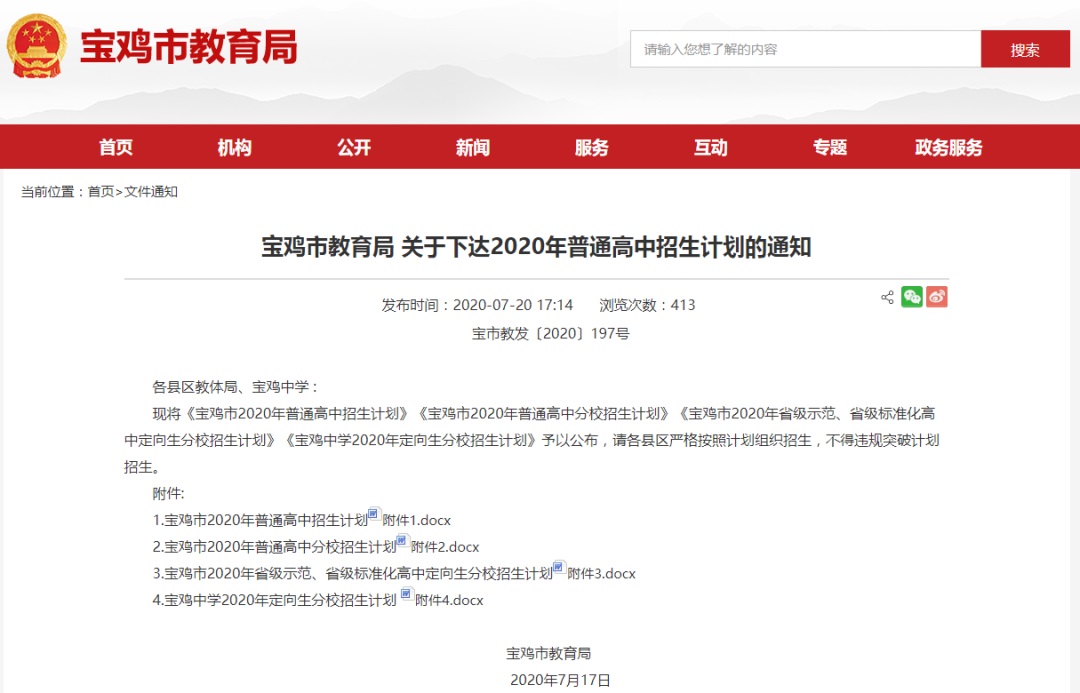Click the docx icon beside 附件2
This screenshot has height=693, width=1080.
click(x=402, y=542)
